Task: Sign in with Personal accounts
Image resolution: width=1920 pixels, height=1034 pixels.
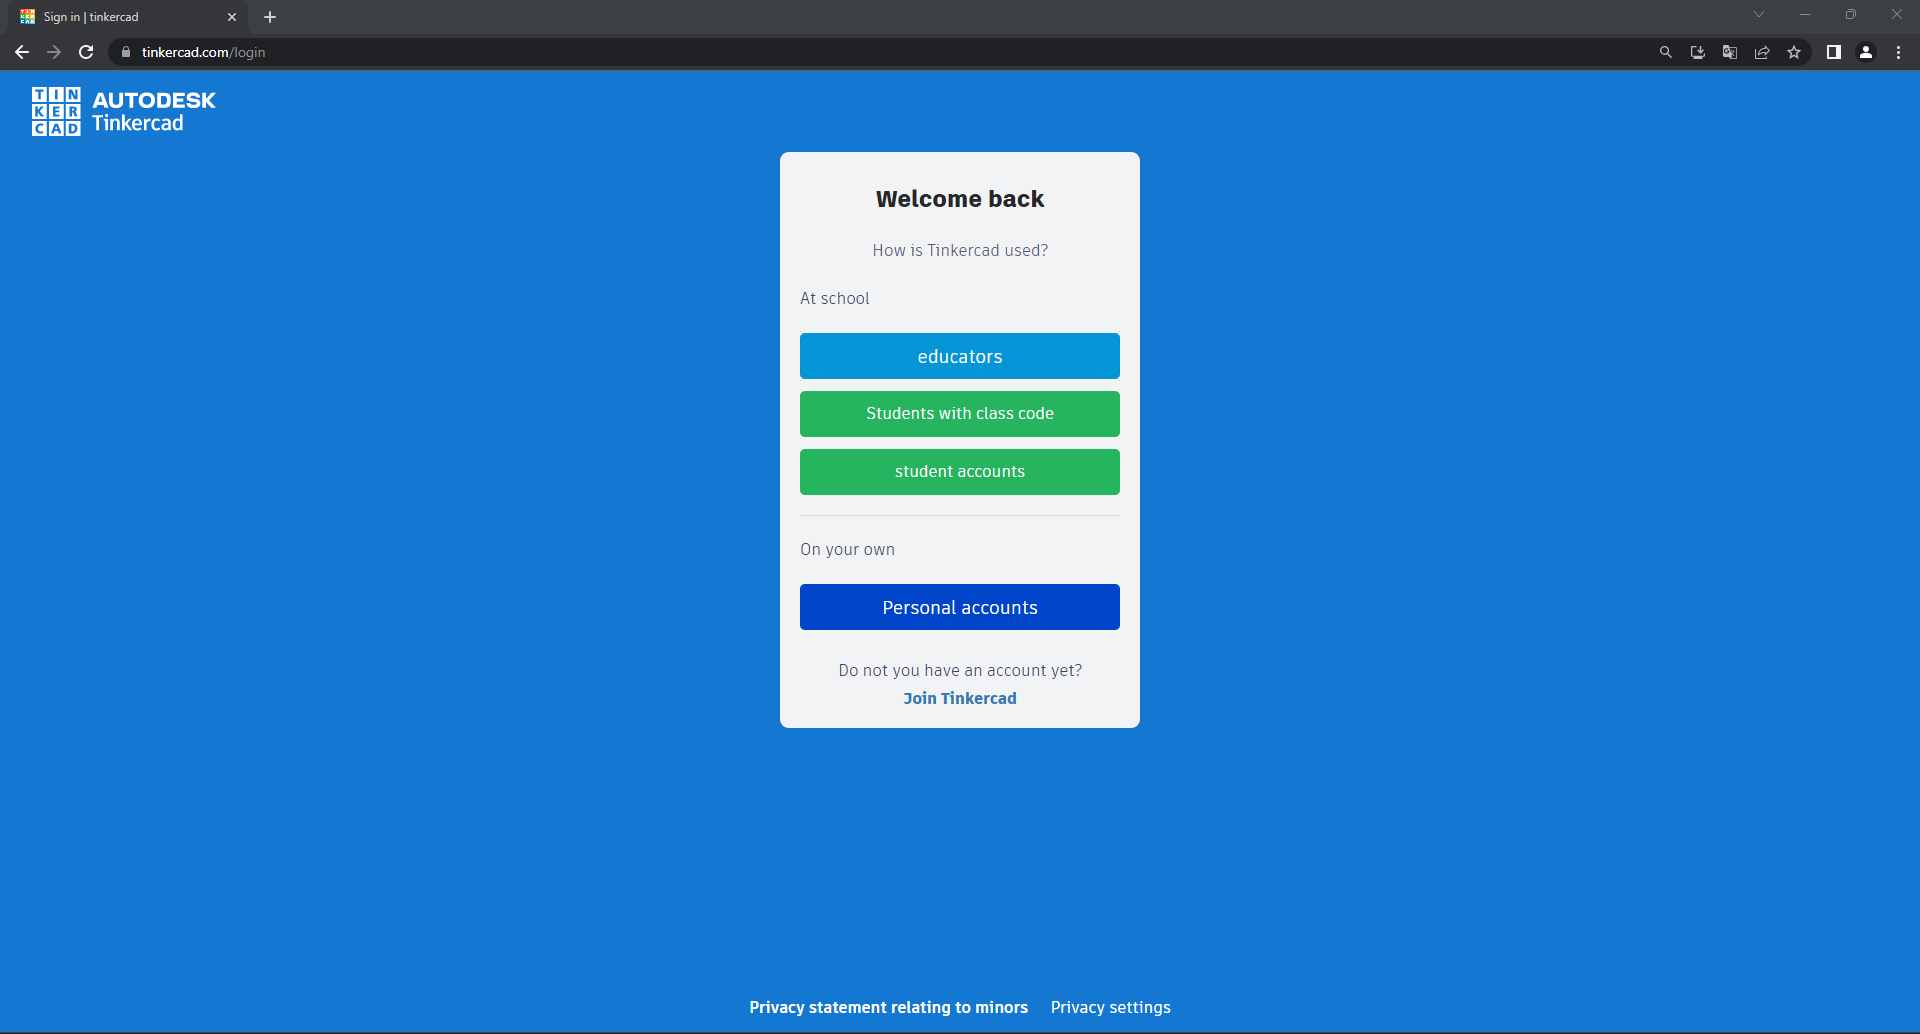Action: pos(960,607)
